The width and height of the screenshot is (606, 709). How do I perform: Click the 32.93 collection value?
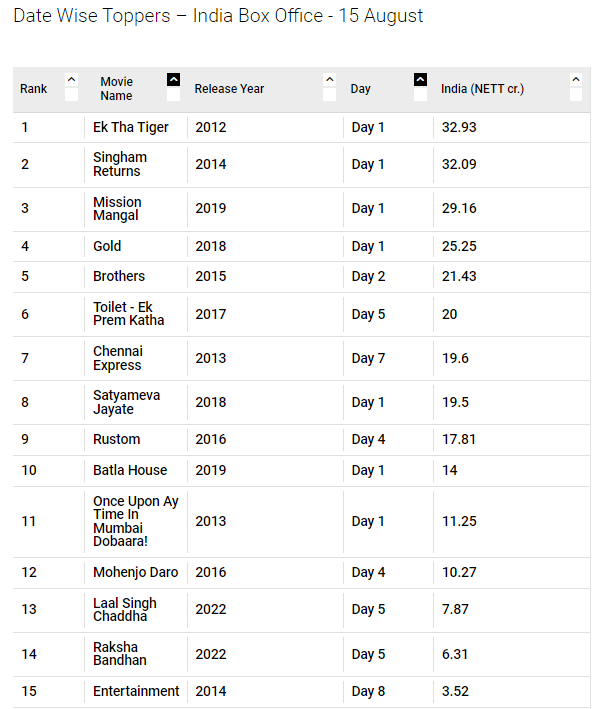pyautogui.click(x=459, y=128)
